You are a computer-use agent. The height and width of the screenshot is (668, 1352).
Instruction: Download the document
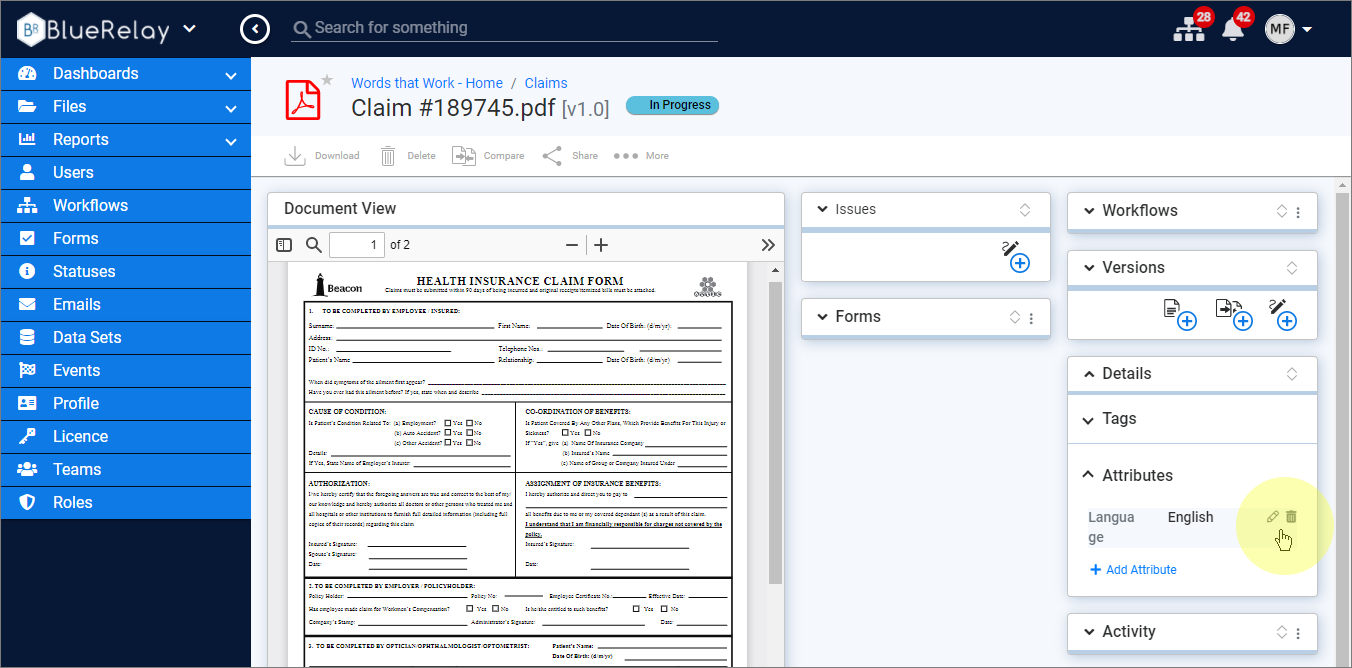pos(322,156)
